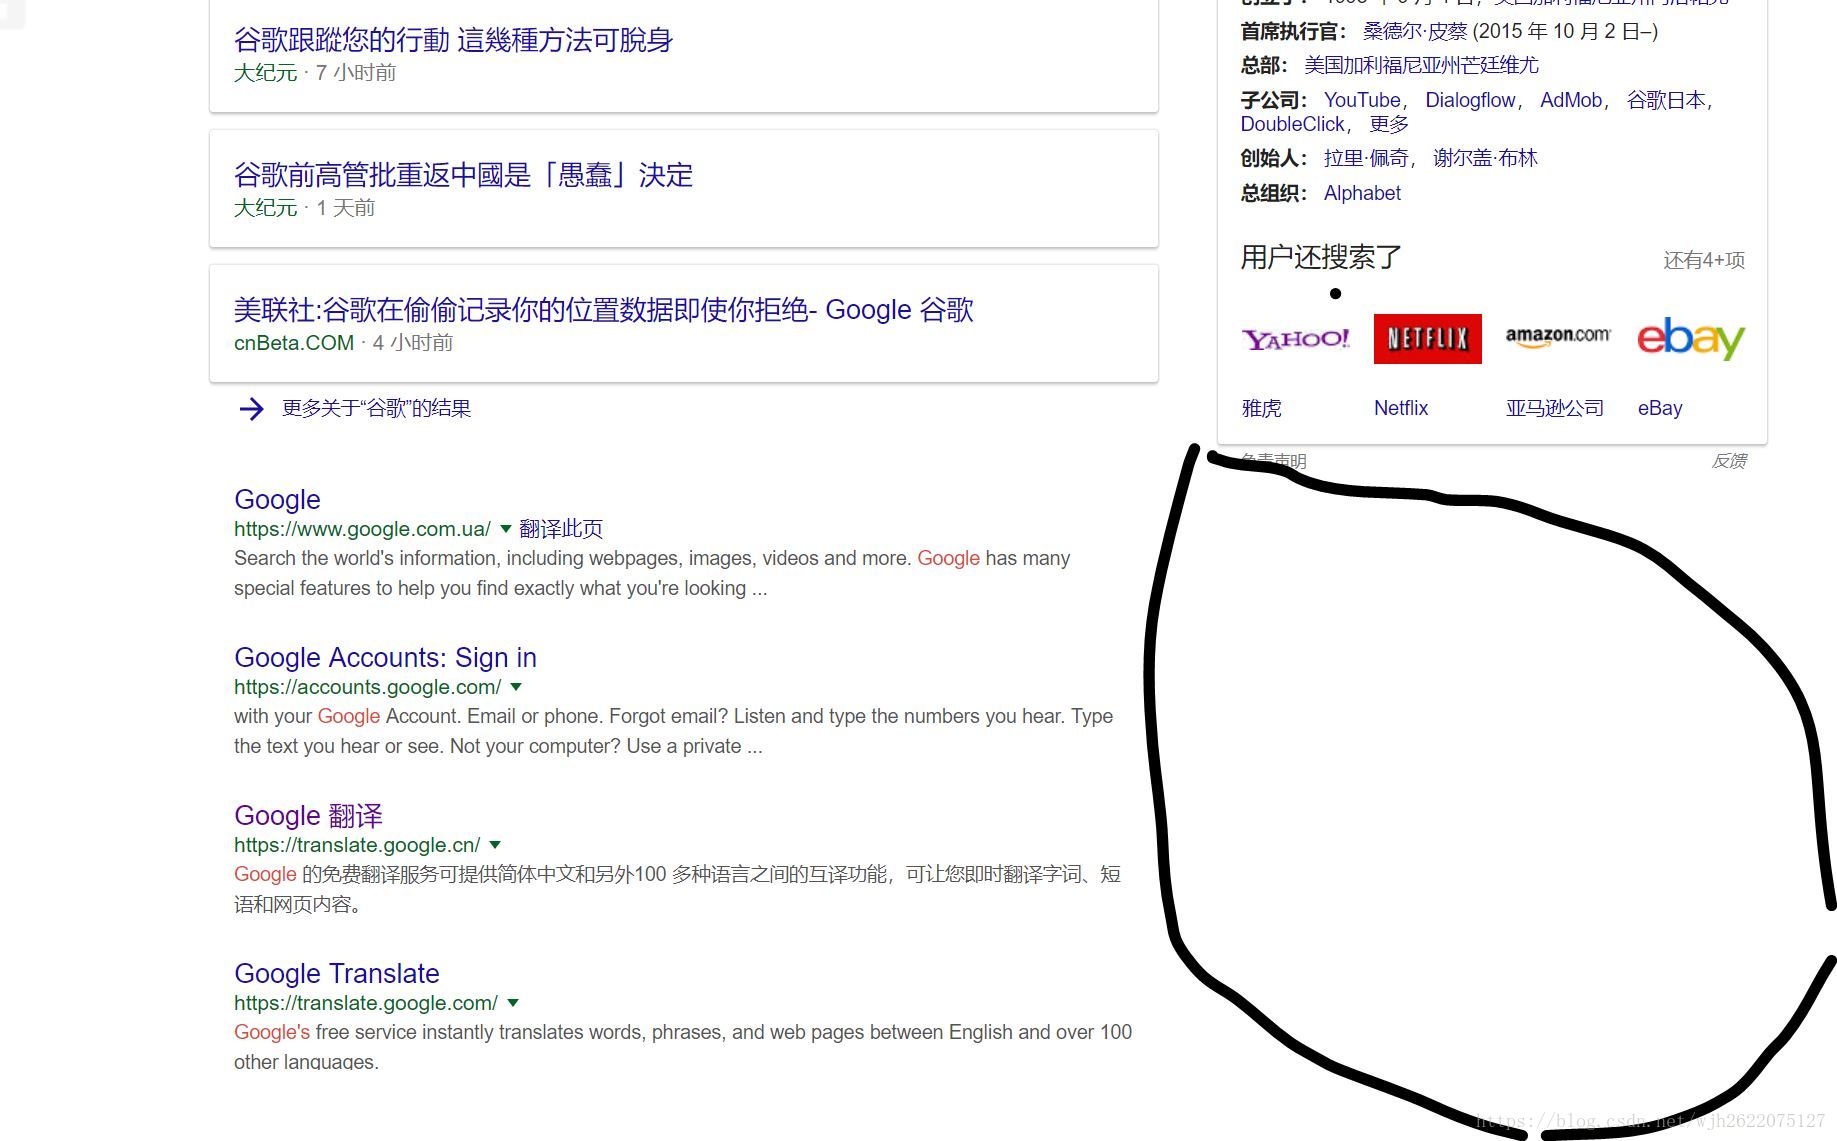Click source 大纪元 · 7 小时前

coord(315,73)
